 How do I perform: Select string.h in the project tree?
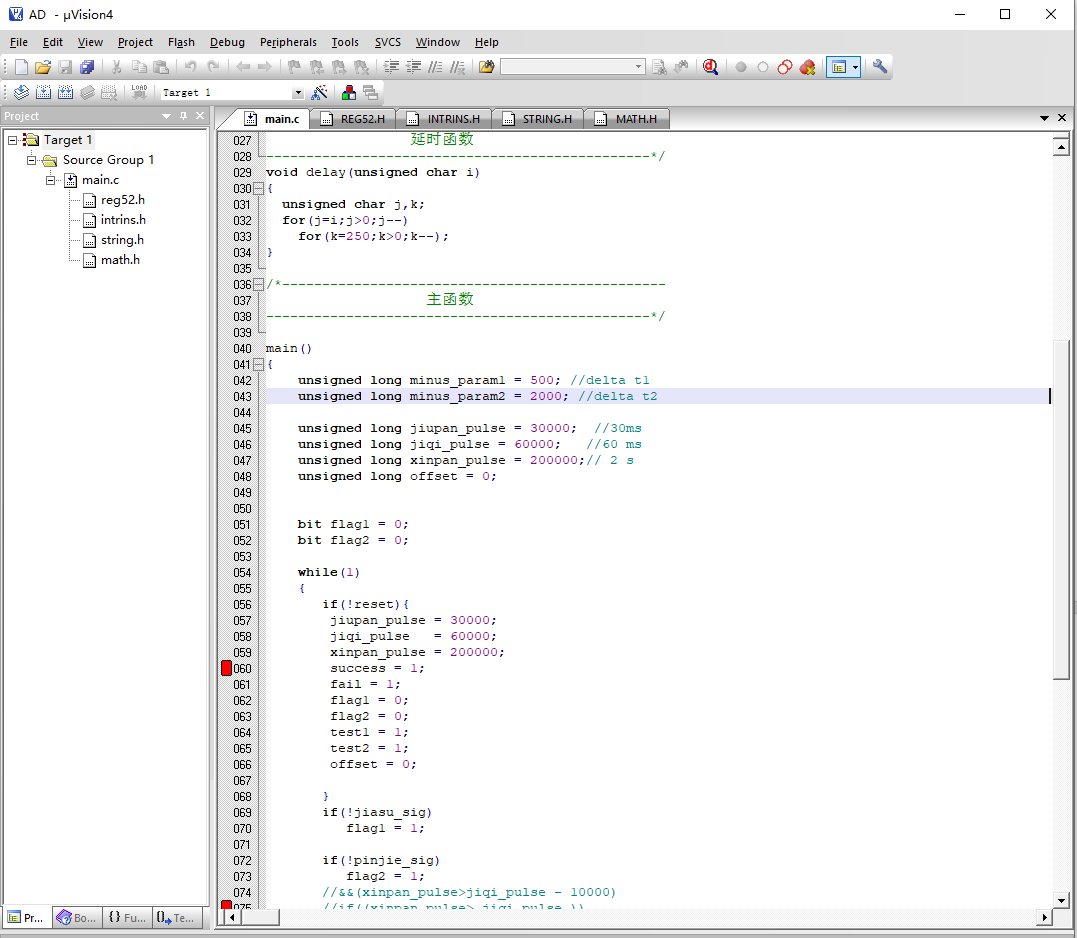[x=122, y=240]
